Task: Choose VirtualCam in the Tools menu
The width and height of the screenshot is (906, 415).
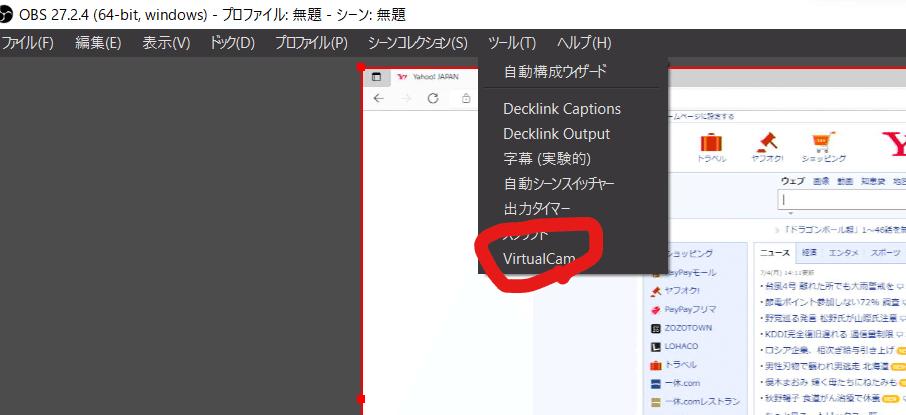Action: click(539, 259)
